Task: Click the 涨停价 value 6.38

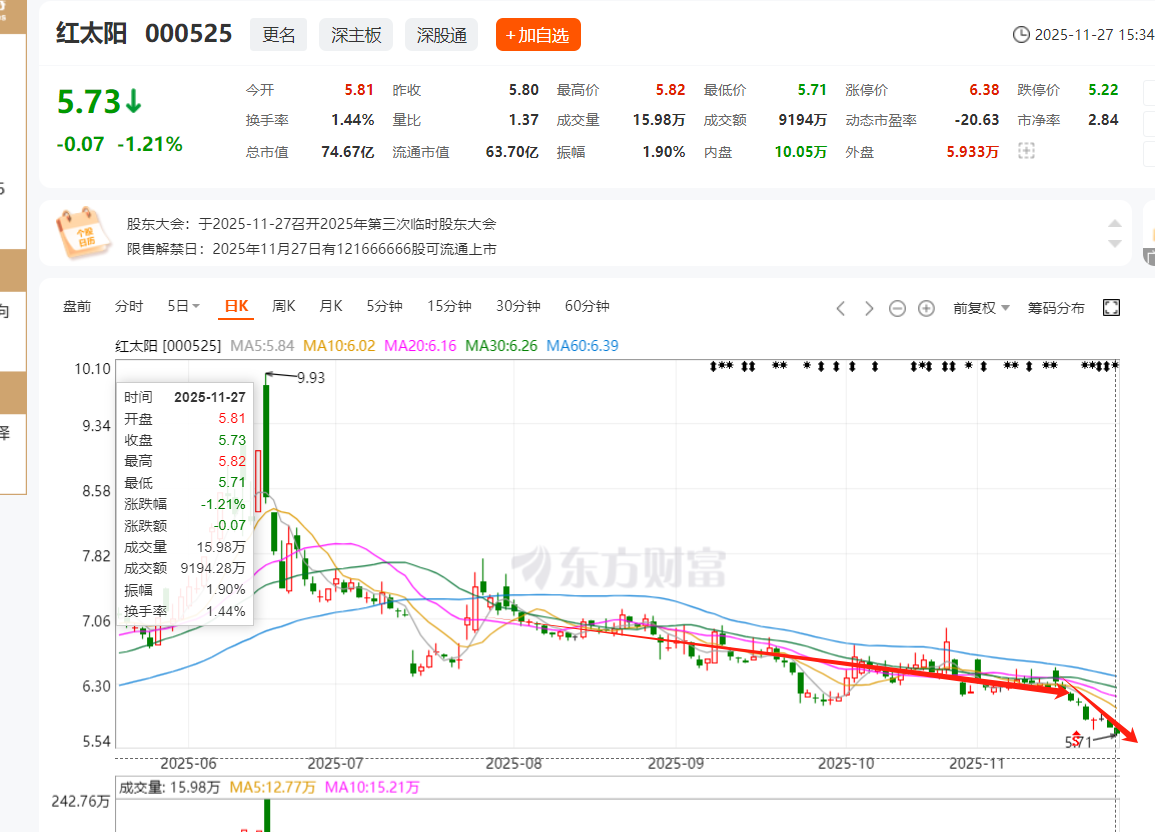Action: (984, 90)
